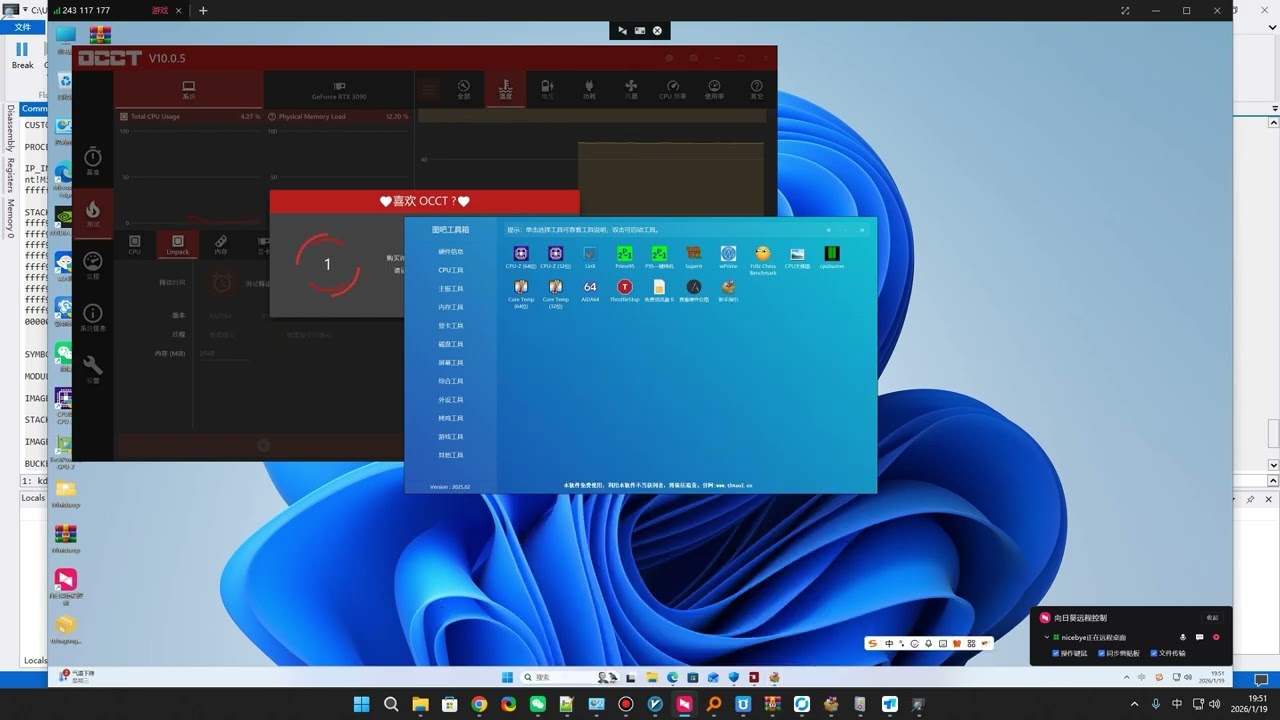This screenshot has height=720, width=1280.
Task: Open the 内存工具 category
Action: (451, 307)
